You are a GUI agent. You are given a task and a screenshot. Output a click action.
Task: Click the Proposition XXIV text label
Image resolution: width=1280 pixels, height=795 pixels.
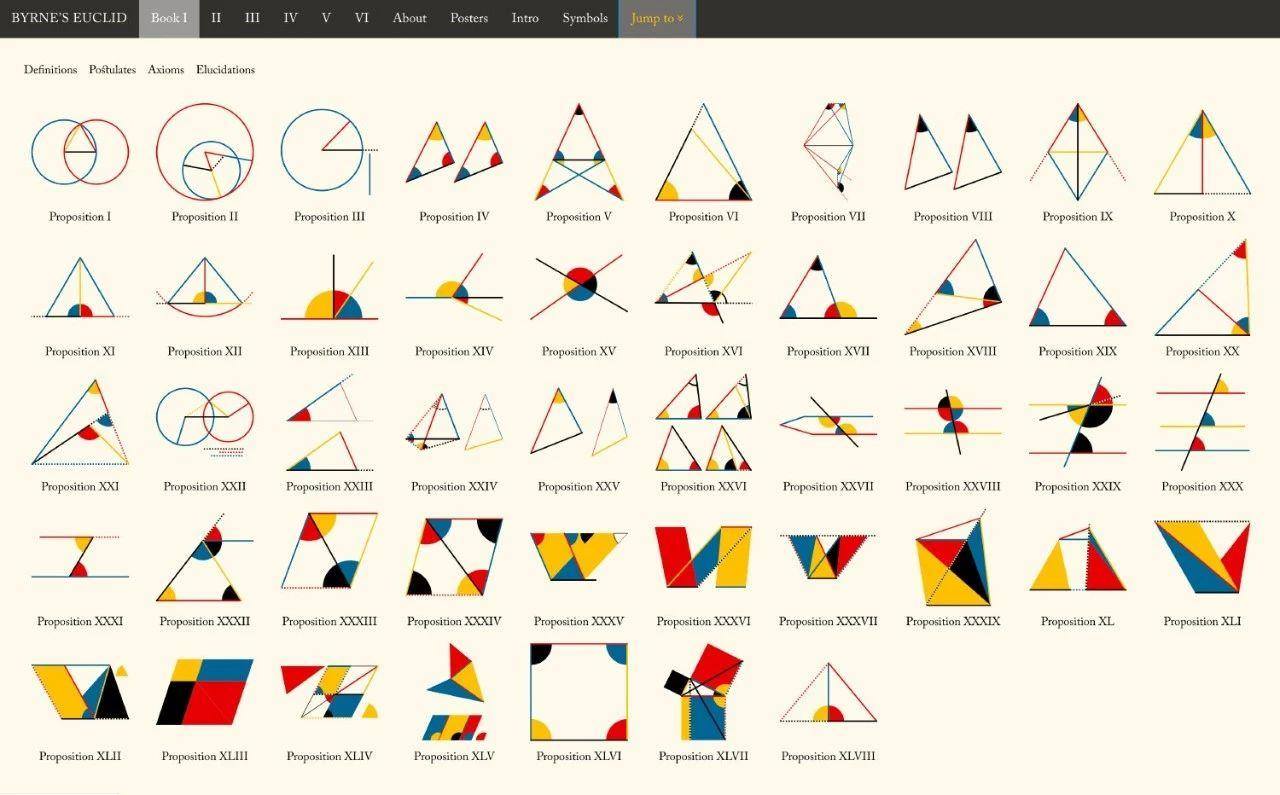point(454,487)
